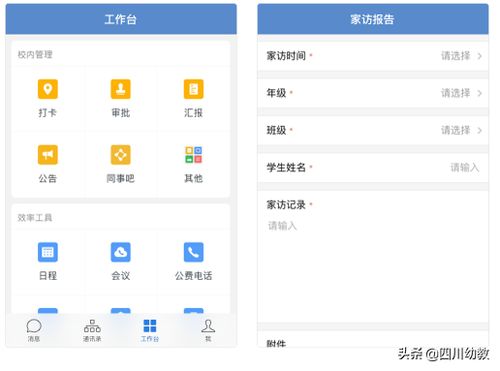The height and width of the screenshot is (371, 500).
Task: Click the 校内管理 section heading
Action: 35,54
